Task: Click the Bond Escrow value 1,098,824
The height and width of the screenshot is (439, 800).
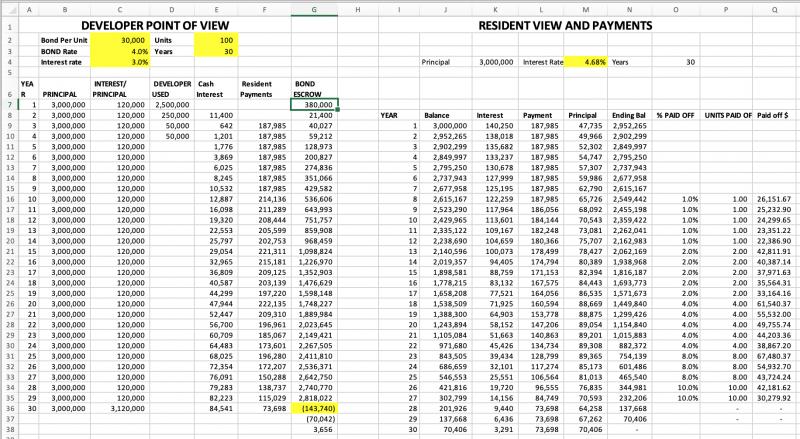Action: [x=315, y=252]
